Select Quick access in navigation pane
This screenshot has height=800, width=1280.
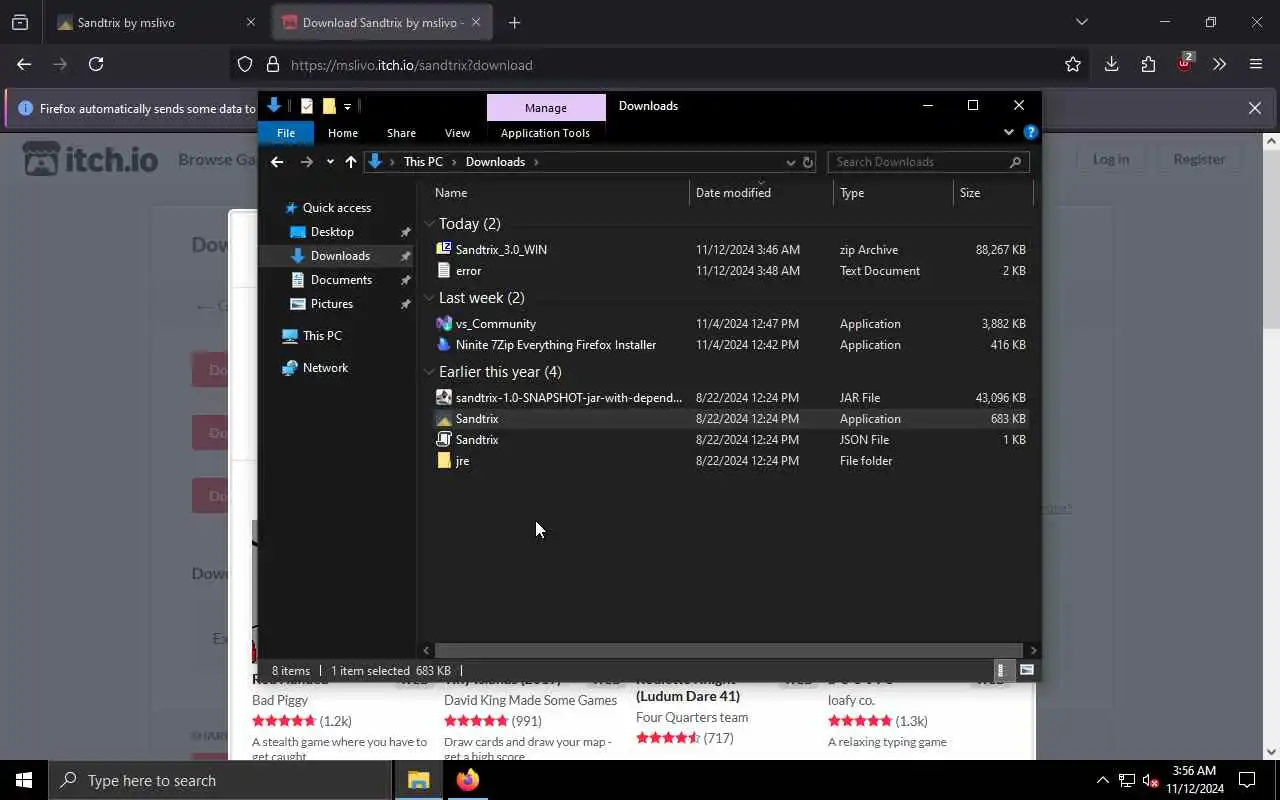(337, 207)
